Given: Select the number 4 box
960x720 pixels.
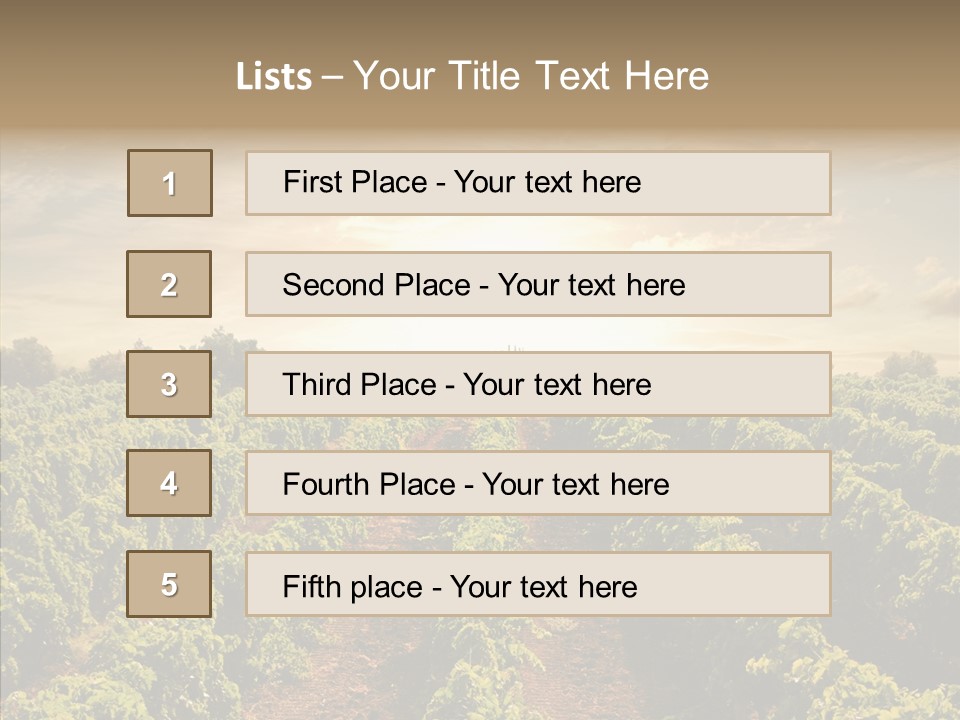Looking at the screenshot, I should coord(169,483).
